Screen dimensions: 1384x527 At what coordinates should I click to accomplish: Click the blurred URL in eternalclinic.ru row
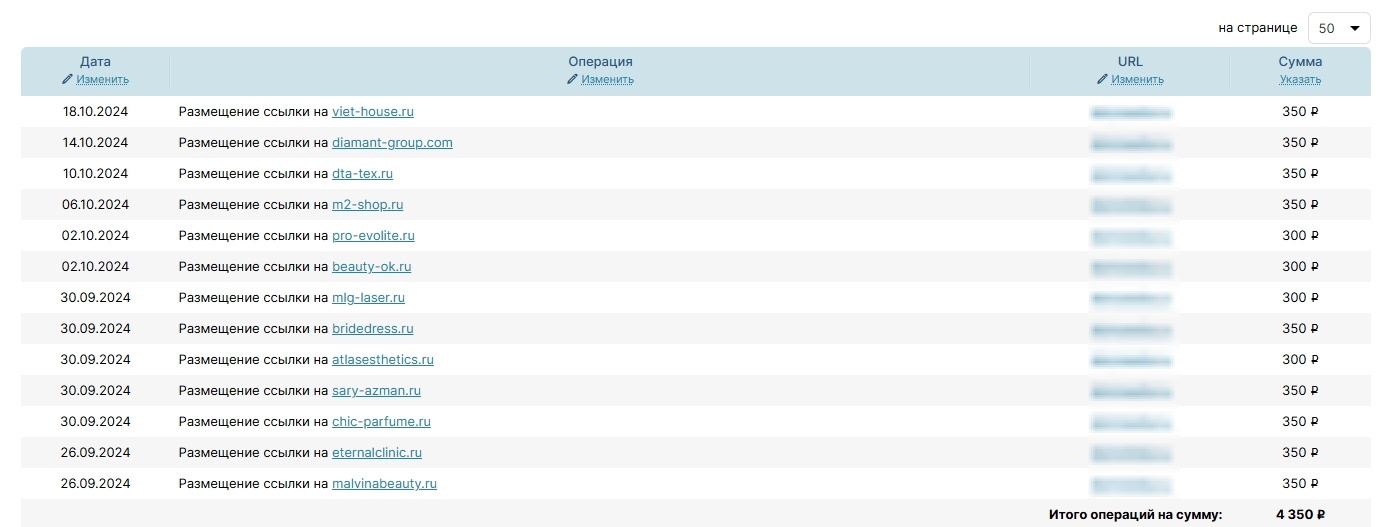click(x=1131, y=453)
